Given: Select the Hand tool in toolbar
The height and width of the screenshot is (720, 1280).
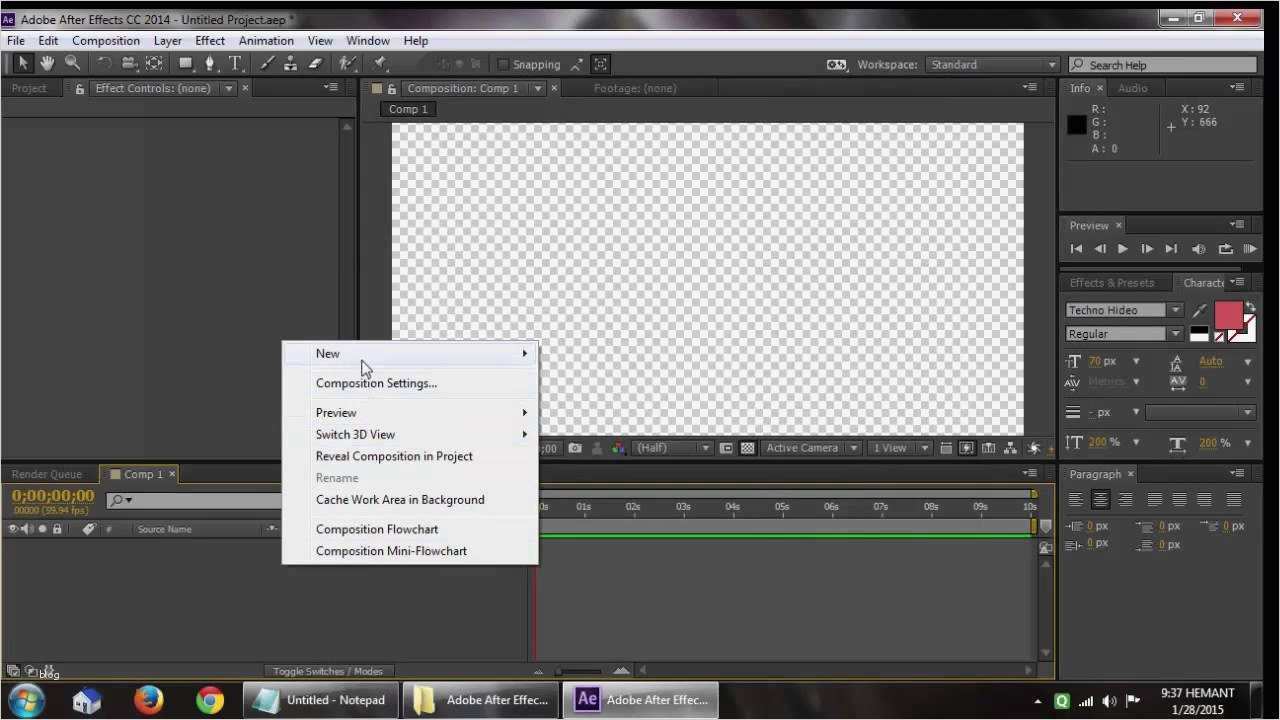Looking at the screenshot, I should (x=47, y=64).
